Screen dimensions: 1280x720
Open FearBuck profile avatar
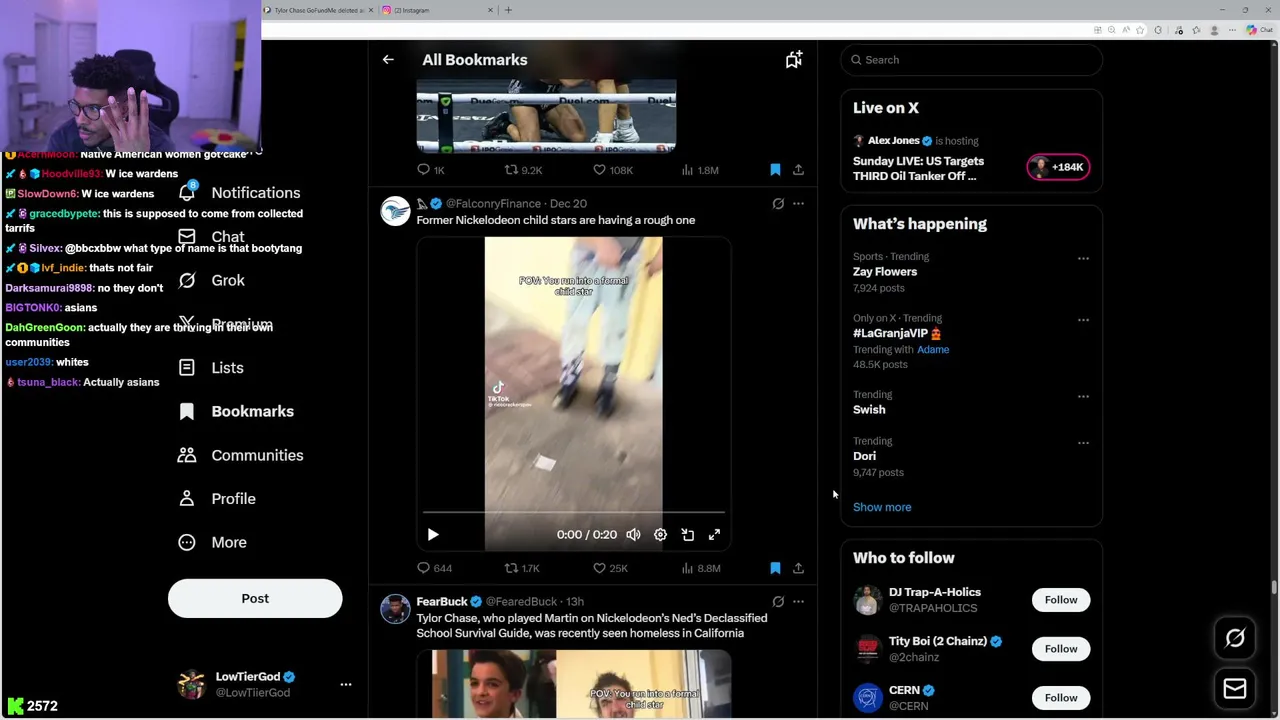[395, 609]
